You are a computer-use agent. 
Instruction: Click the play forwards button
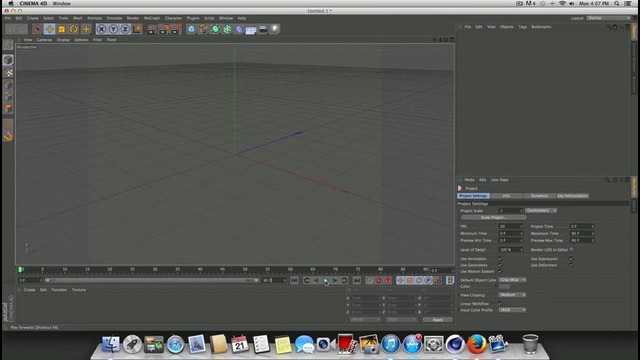click(x=325, y=280)
